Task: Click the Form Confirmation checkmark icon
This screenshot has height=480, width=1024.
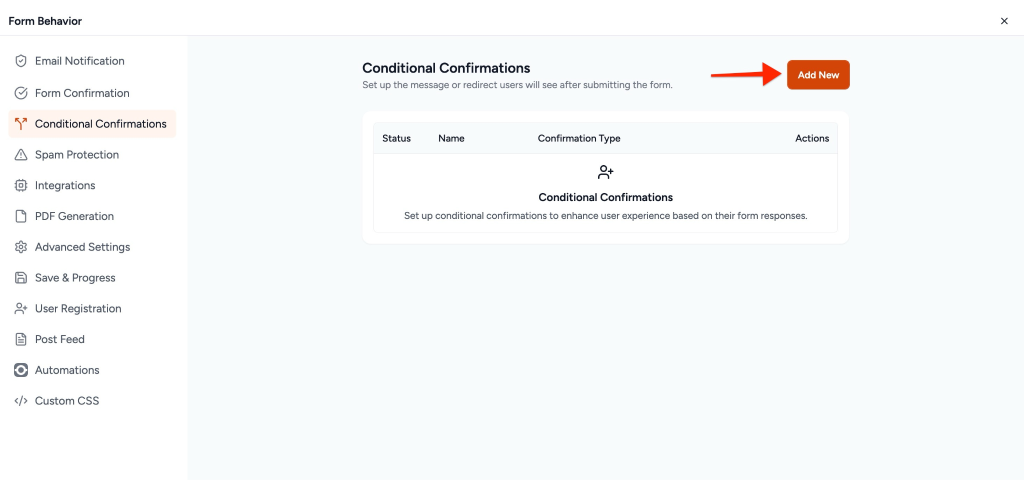Action: pos(21,93)
